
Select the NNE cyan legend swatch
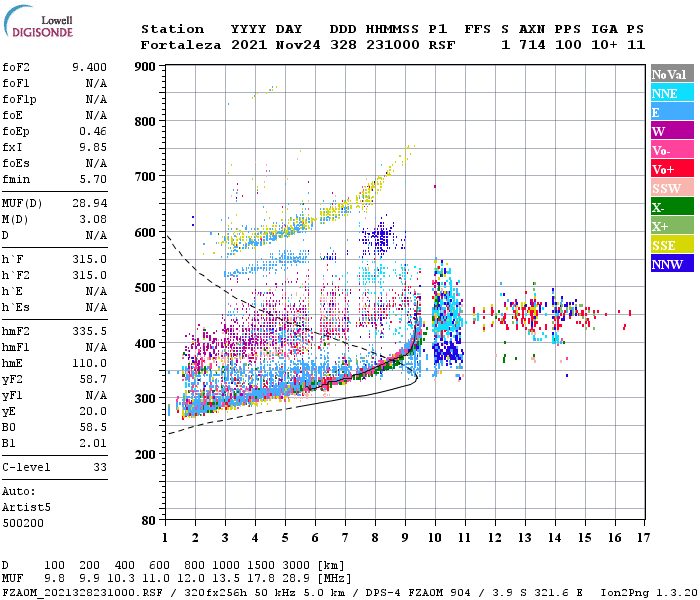click(672, 93)
